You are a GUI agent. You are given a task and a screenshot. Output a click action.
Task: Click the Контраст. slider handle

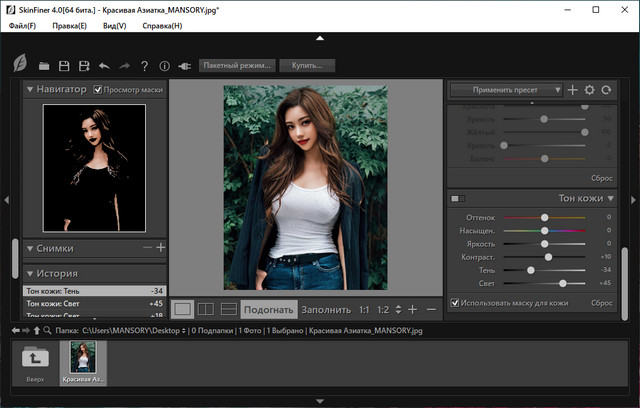coord(549,257)
